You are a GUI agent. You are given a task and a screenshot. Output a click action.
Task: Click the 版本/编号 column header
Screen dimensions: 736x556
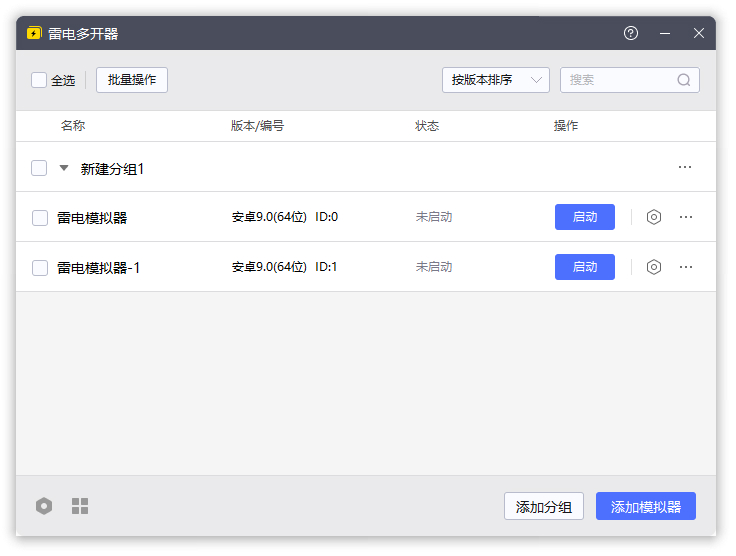pyautogui.click(x=257, y=126)
